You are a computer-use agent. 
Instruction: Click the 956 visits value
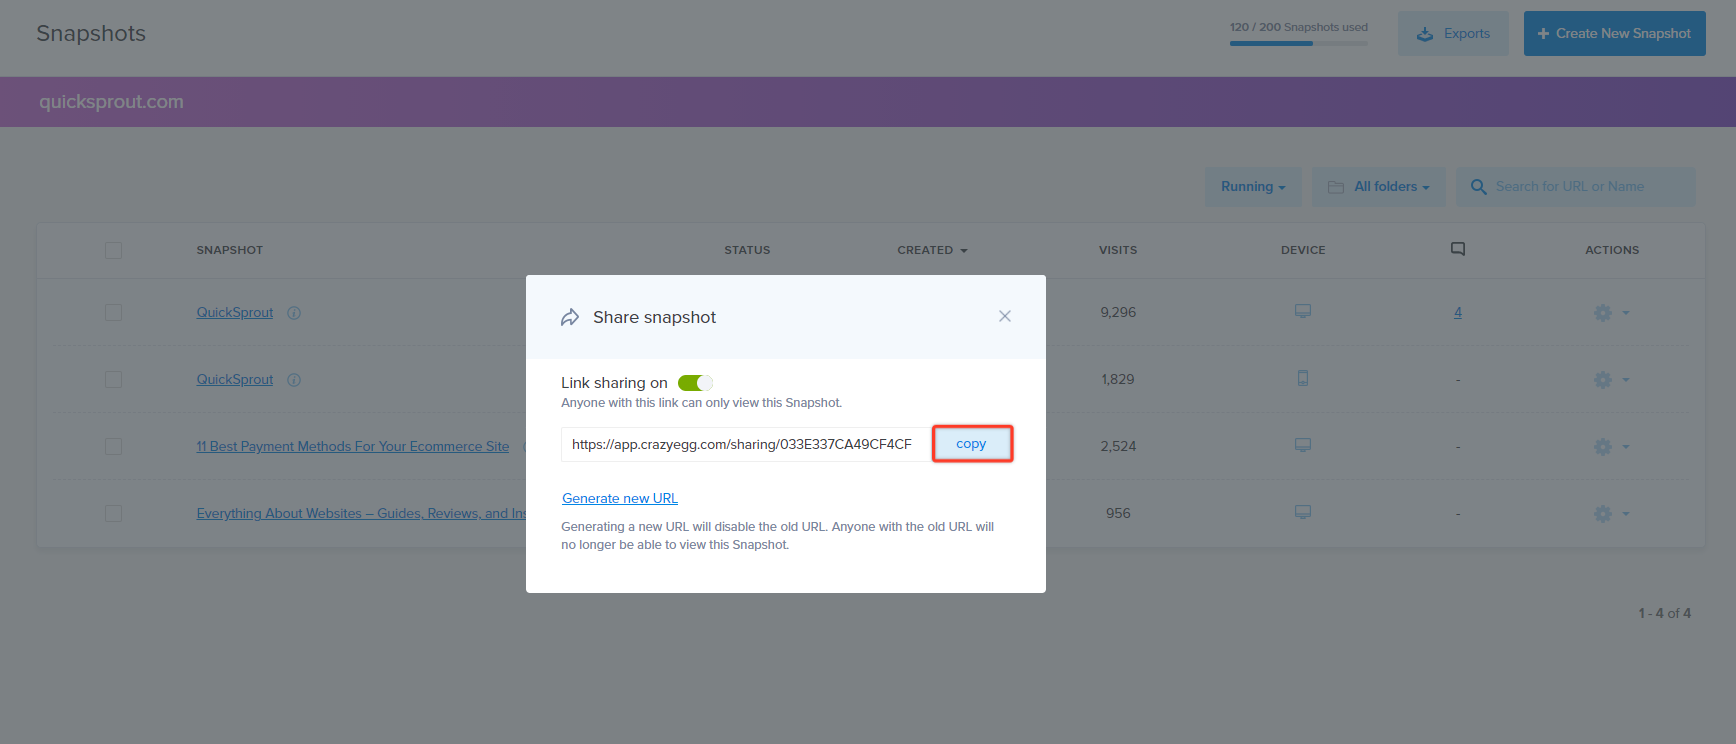(1118, 513)
